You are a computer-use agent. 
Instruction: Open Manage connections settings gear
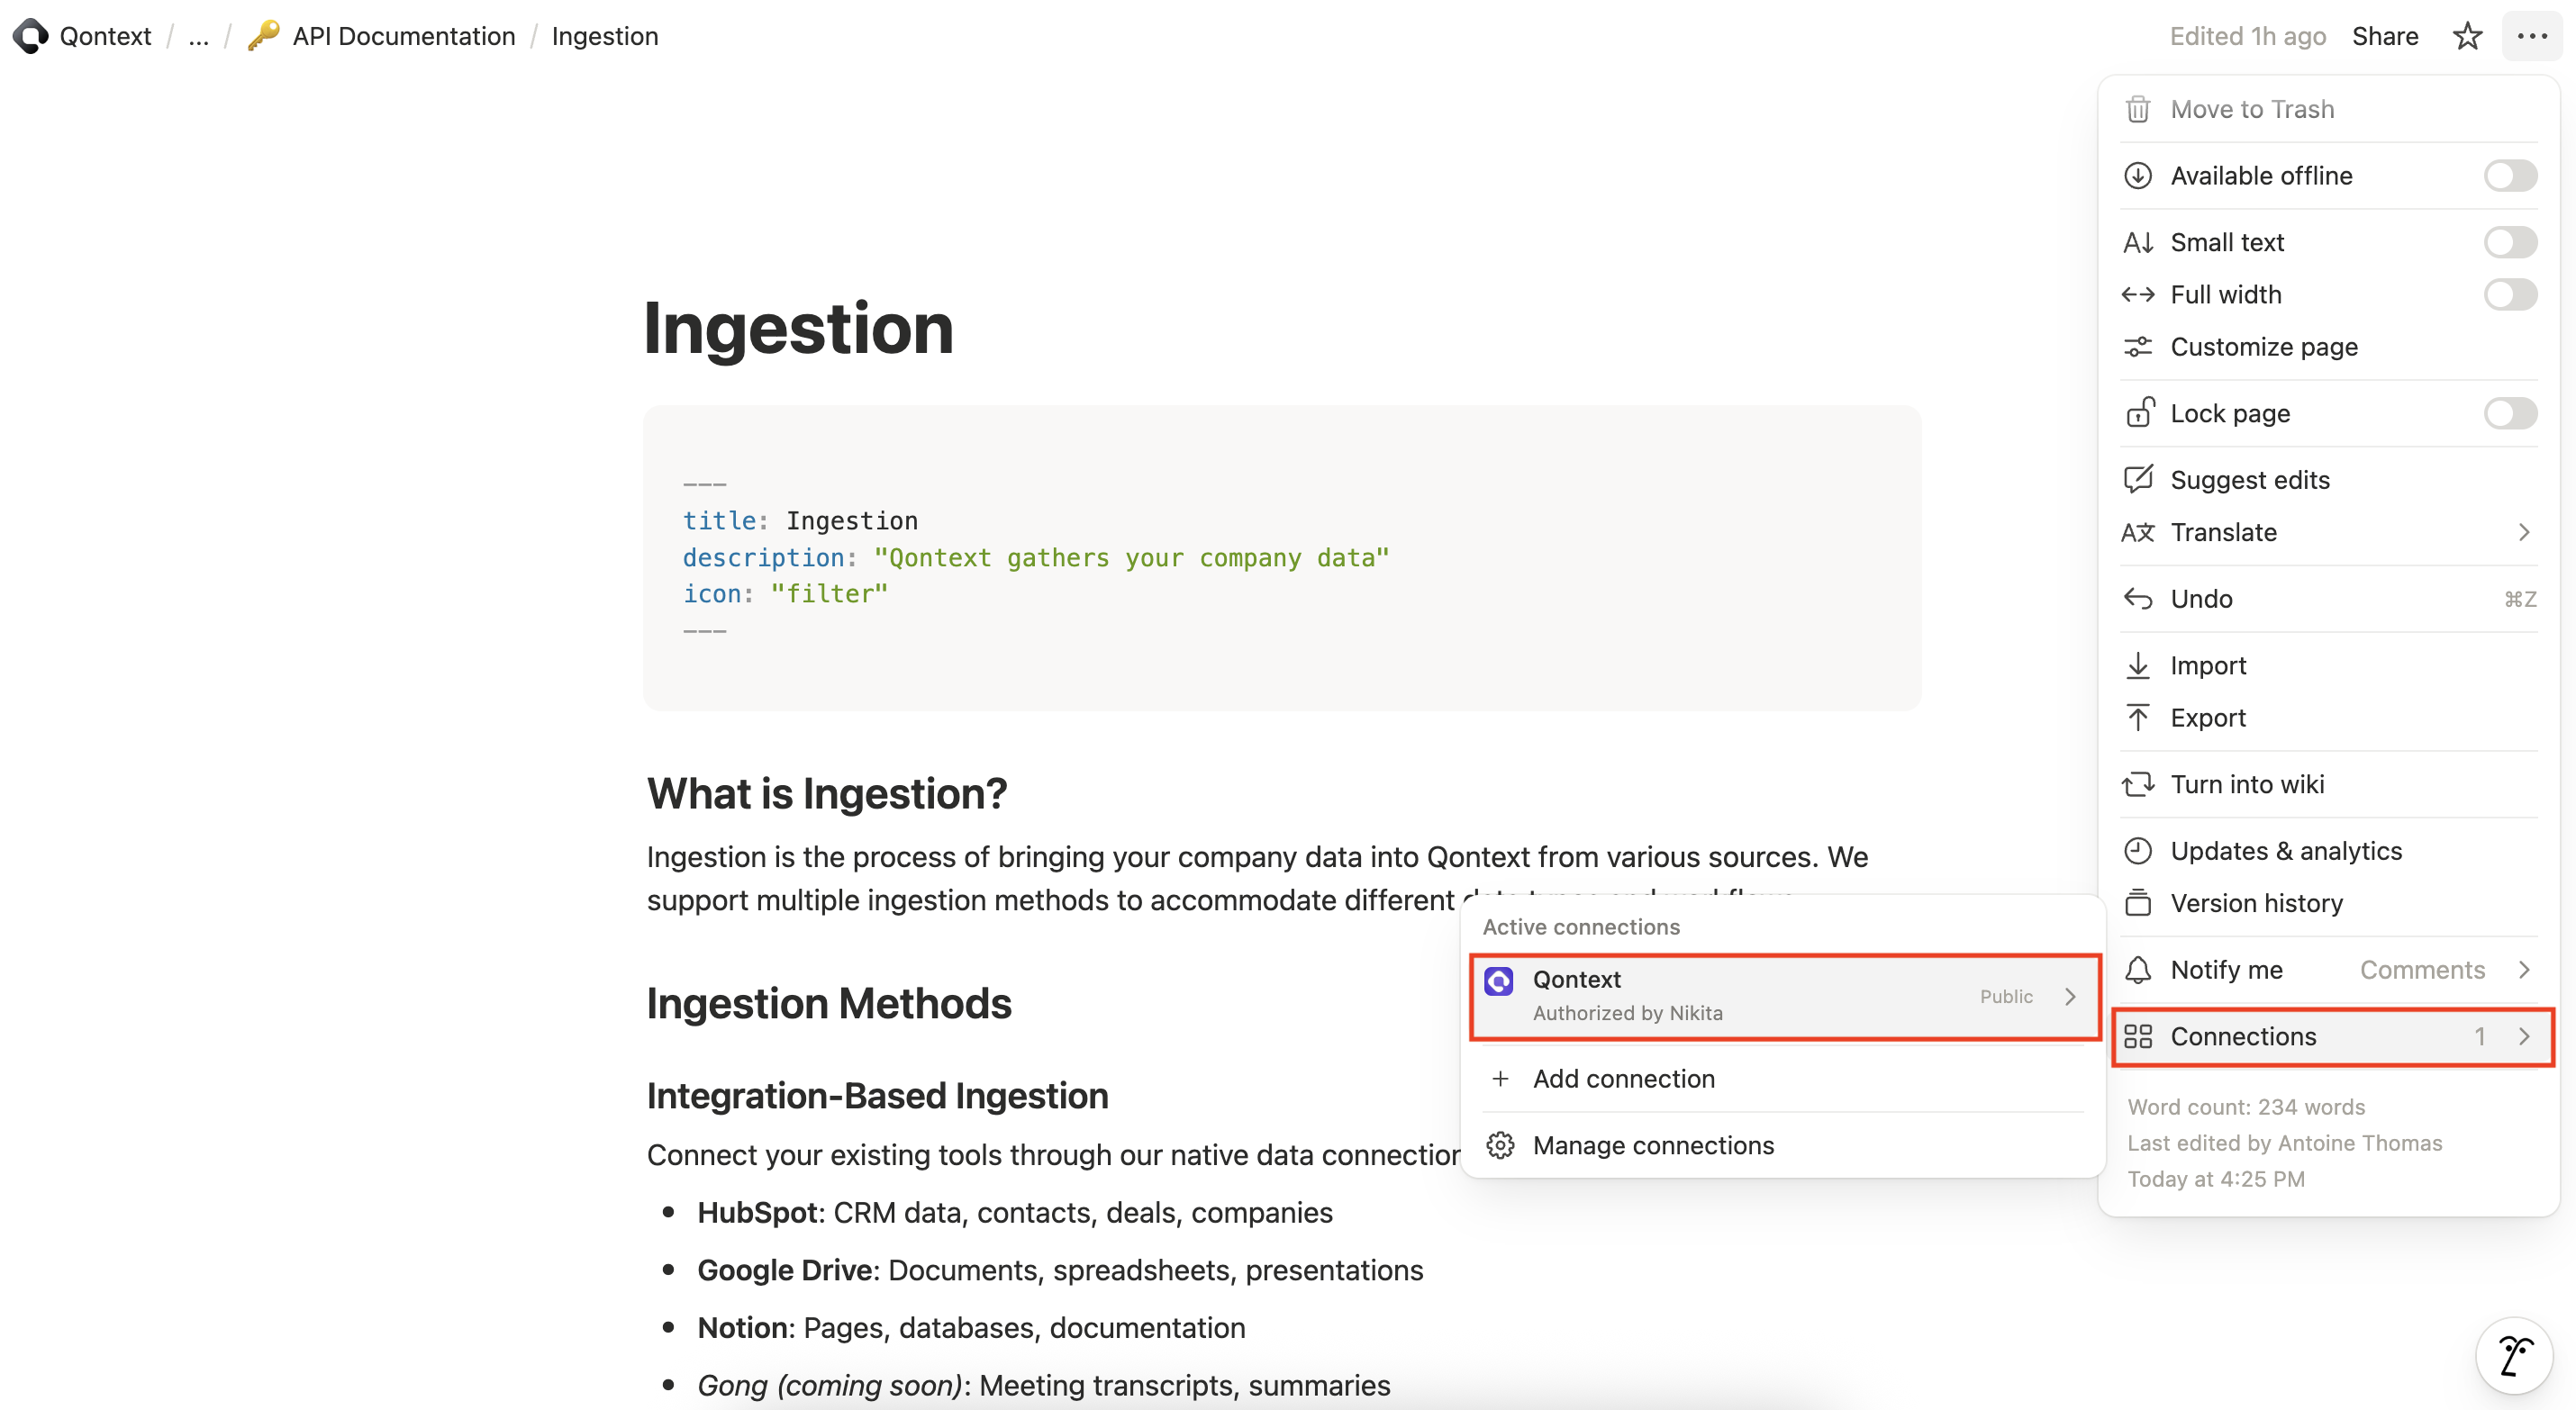(x=1501, y=1145)
